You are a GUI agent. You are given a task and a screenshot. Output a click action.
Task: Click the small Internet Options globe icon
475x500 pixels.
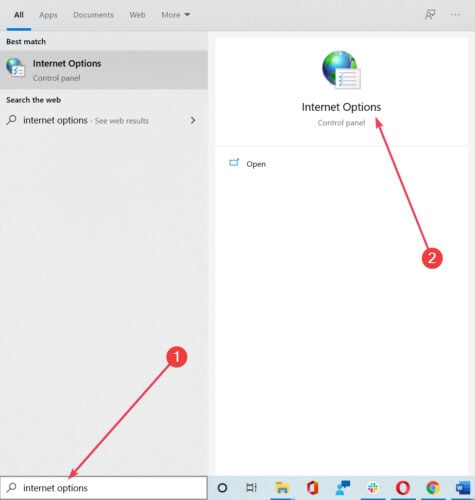15,67
